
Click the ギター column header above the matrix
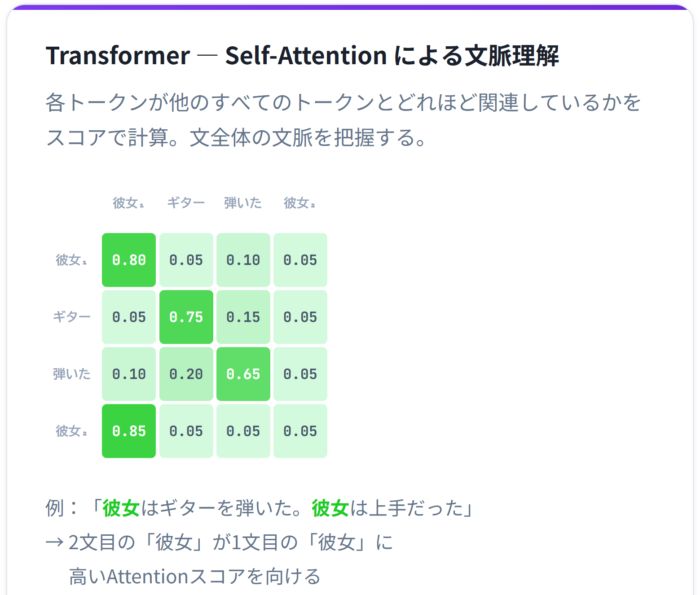186,203
